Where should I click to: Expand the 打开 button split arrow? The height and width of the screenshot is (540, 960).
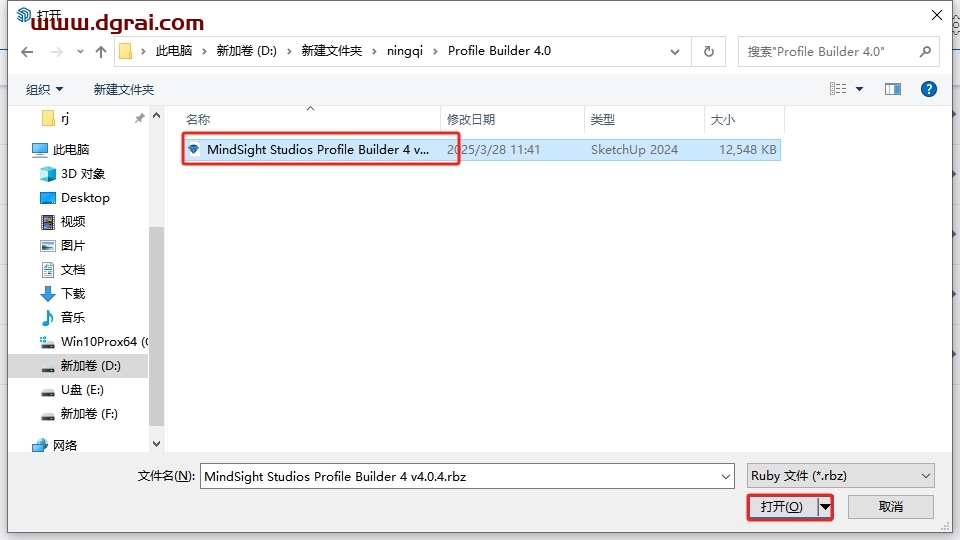825,507
